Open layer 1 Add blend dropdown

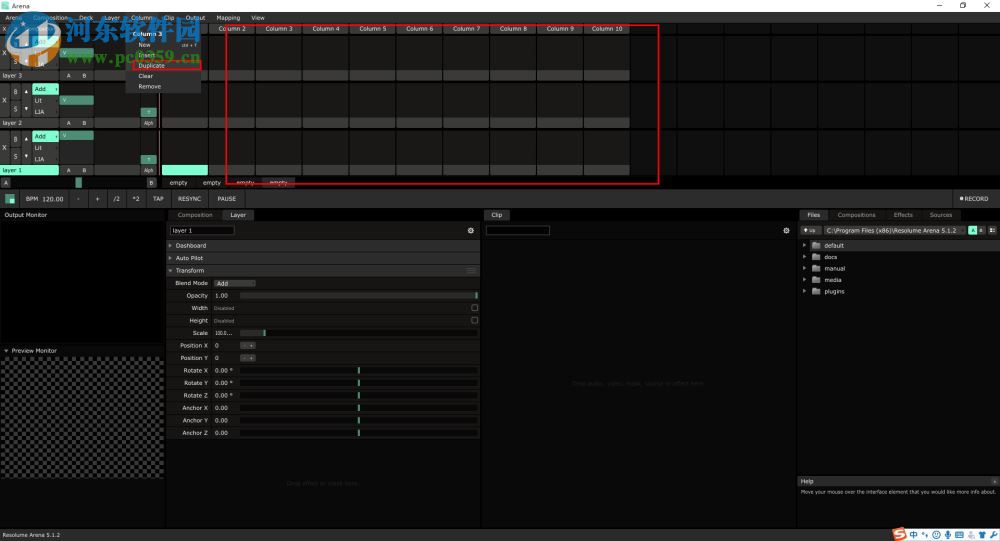pyautogui.click(x=45, y=136)
